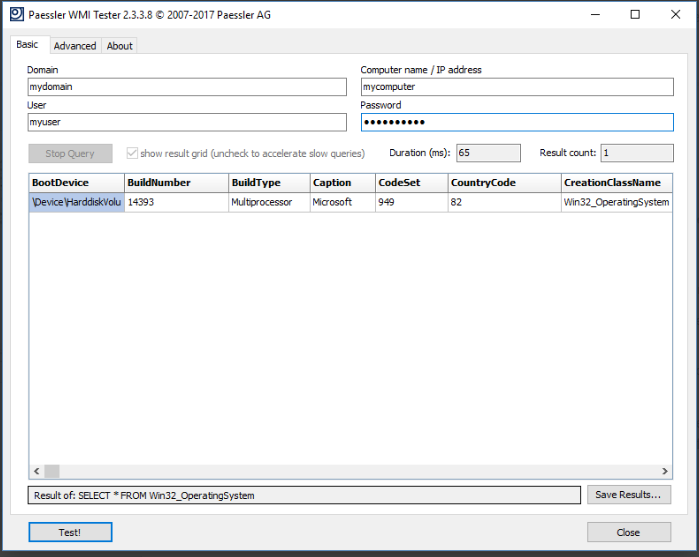Close the window via title bar X
This screenshot has width=699, height=557.
675,15
